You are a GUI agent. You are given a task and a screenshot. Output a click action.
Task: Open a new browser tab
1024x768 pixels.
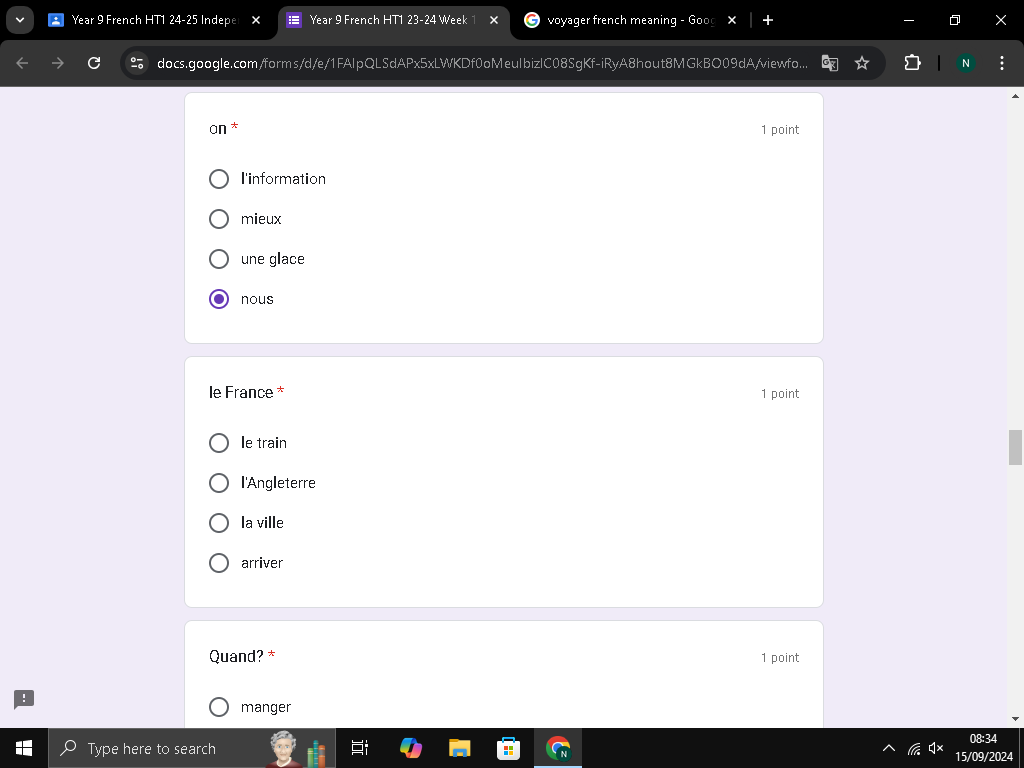768,20
